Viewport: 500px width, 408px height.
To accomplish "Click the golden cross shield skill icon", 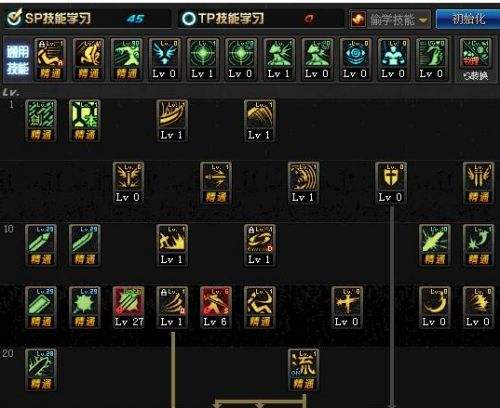I will [x=391, y=183].
